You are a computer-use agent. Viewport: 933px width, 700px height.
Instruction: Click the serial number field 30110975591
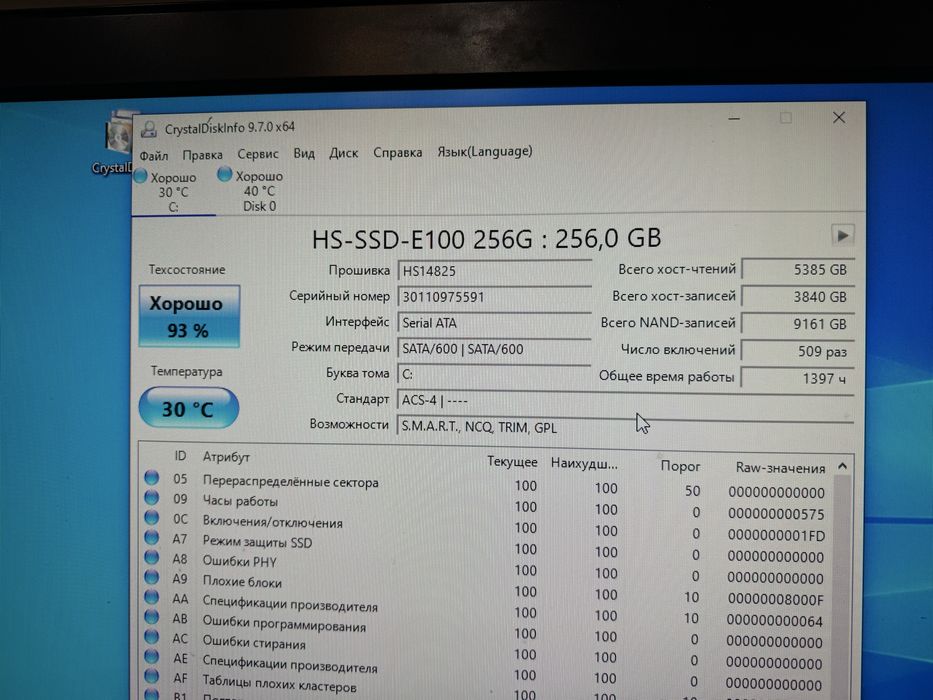tap(494, 297)
